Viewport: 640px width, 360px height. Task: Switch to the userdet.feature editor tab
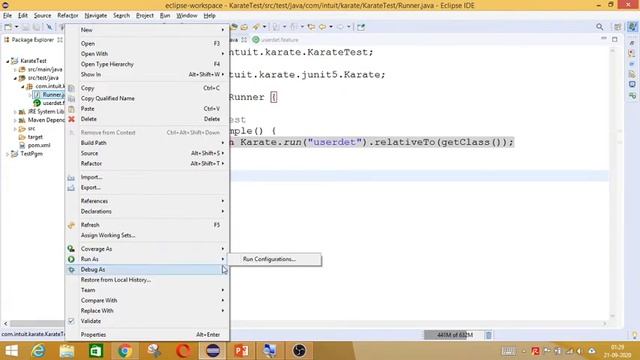coord(276,40)
